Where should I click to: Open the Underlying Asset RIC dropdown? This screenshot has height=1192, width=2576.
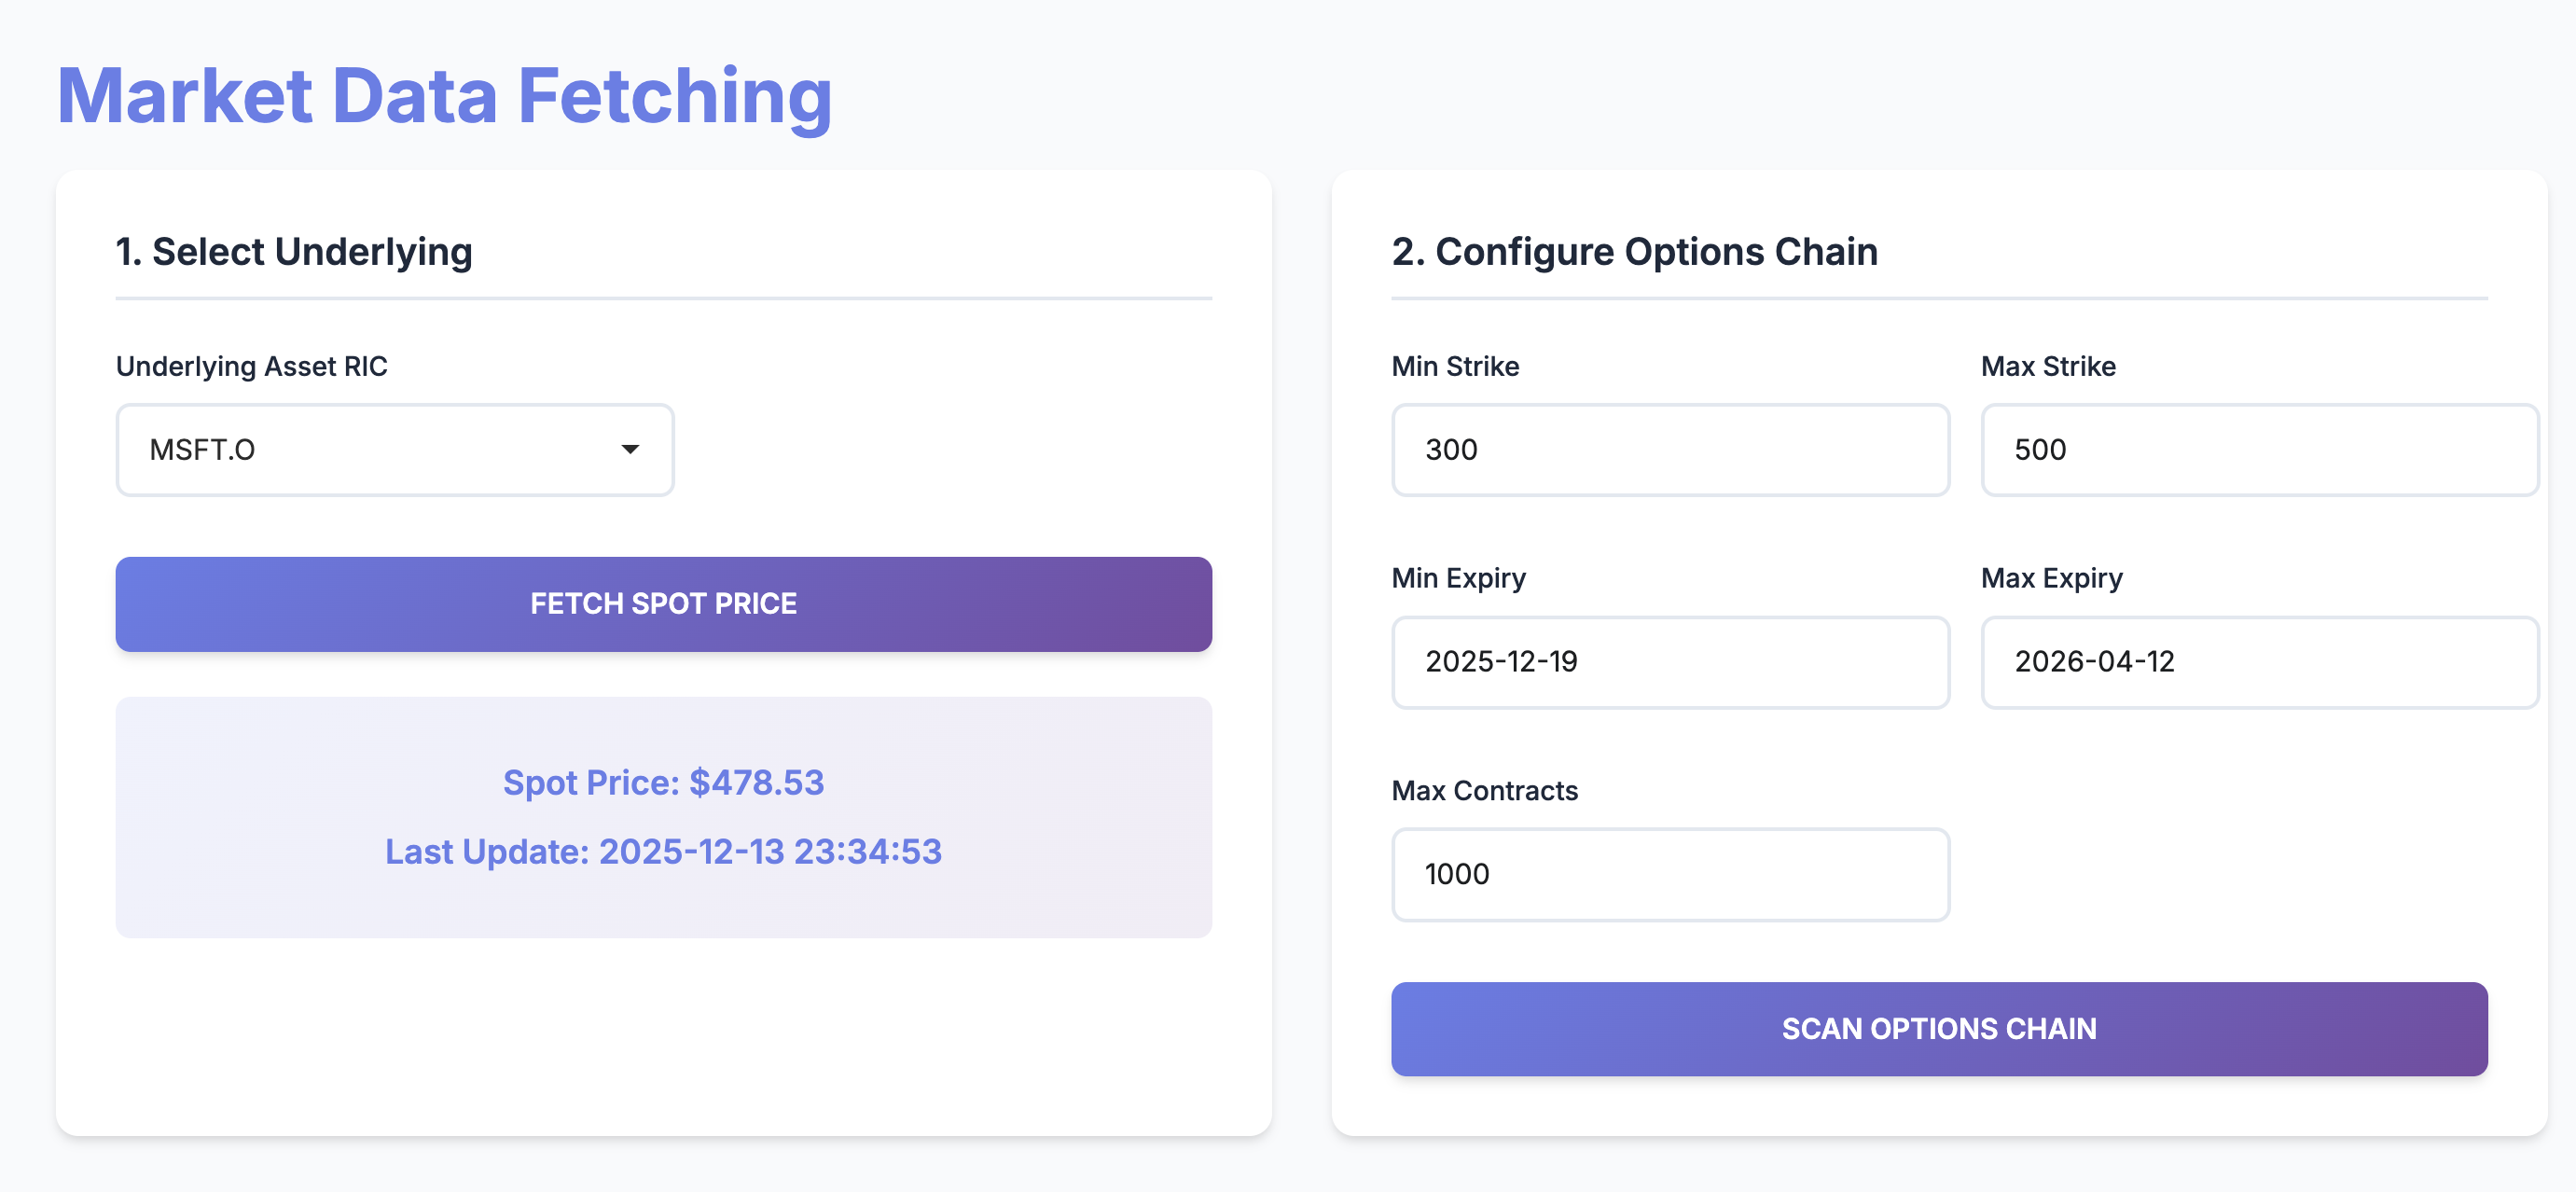click(x=395, y=450)
